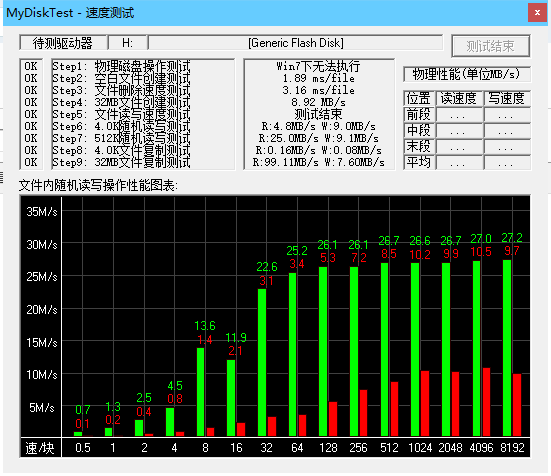Click the 3.16 ms/file result
Image resolution: width=551 pixels, height=476 pixels.
point(318,90)
